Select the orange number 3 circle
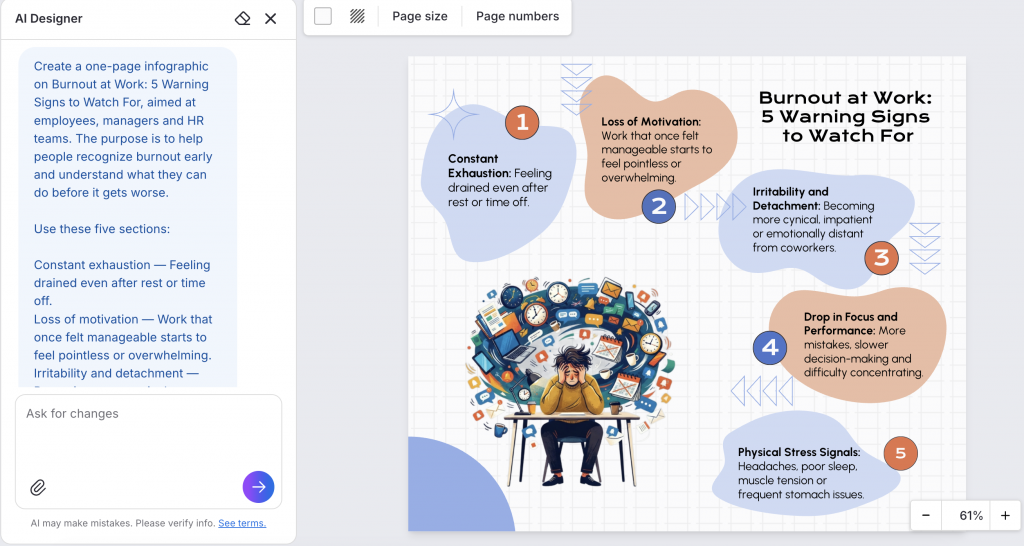This screenshot has width=1024, height=546. [x=882, y=258]
